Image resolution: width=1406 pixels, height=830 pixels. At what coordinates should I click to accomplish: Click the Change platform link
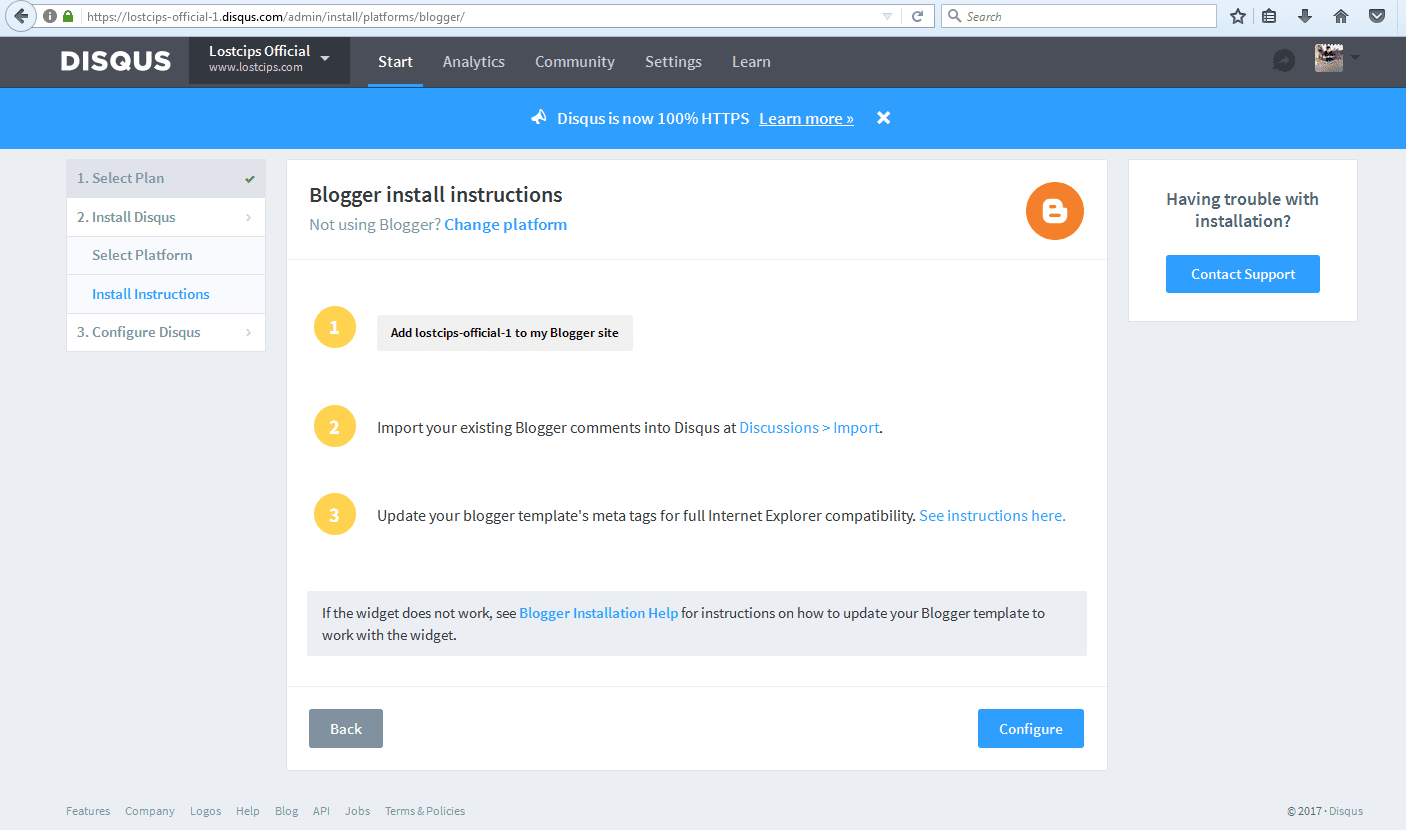505,224
